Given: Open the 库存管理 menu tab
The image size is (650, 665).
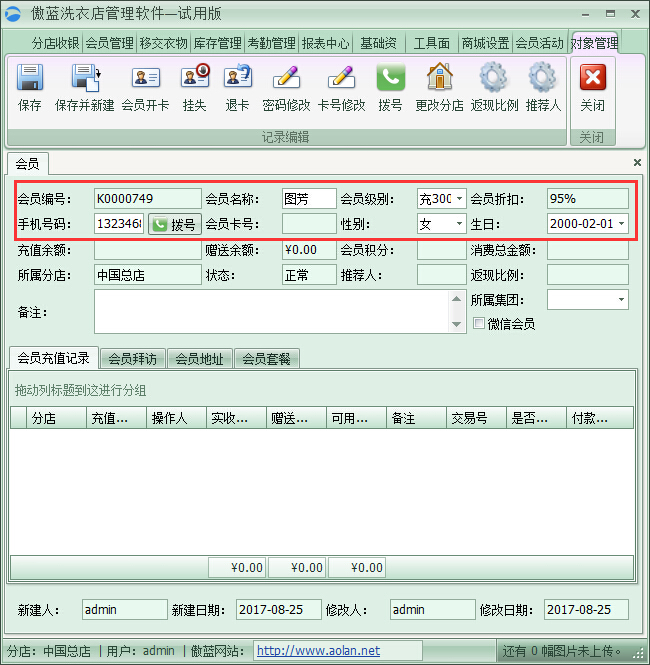Looking at the screenshot, I should click(x=217, y=43).
